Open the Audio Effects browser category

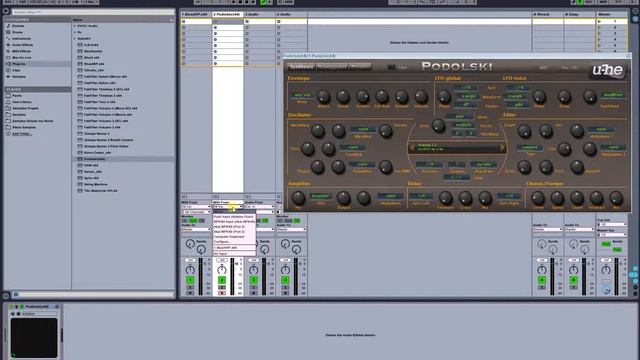22,45
